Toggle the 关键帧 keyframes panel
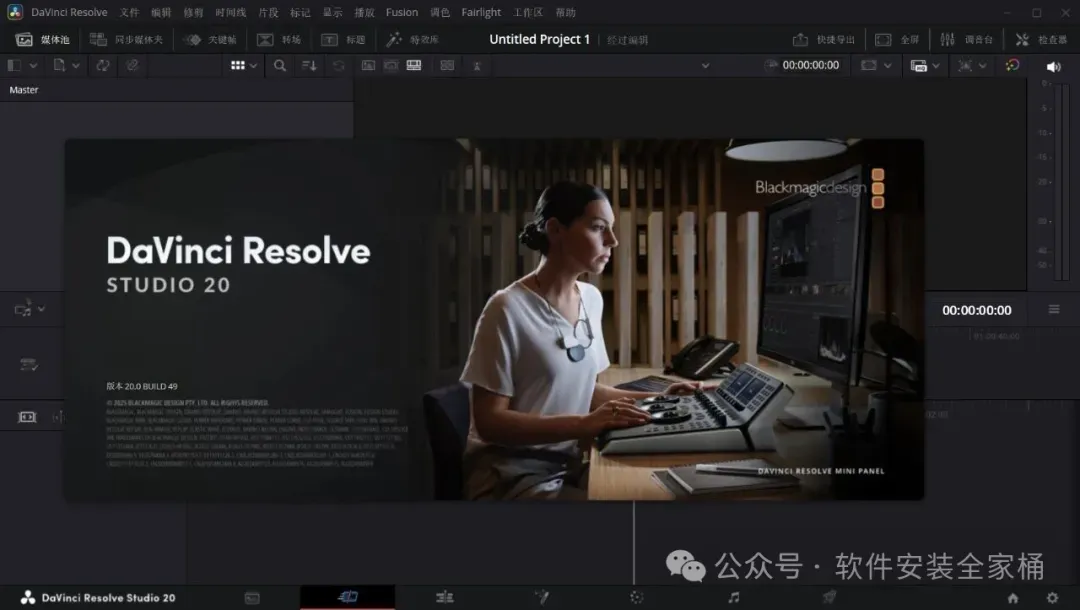Screen dimensions: 1080x610 pos(211,39)
